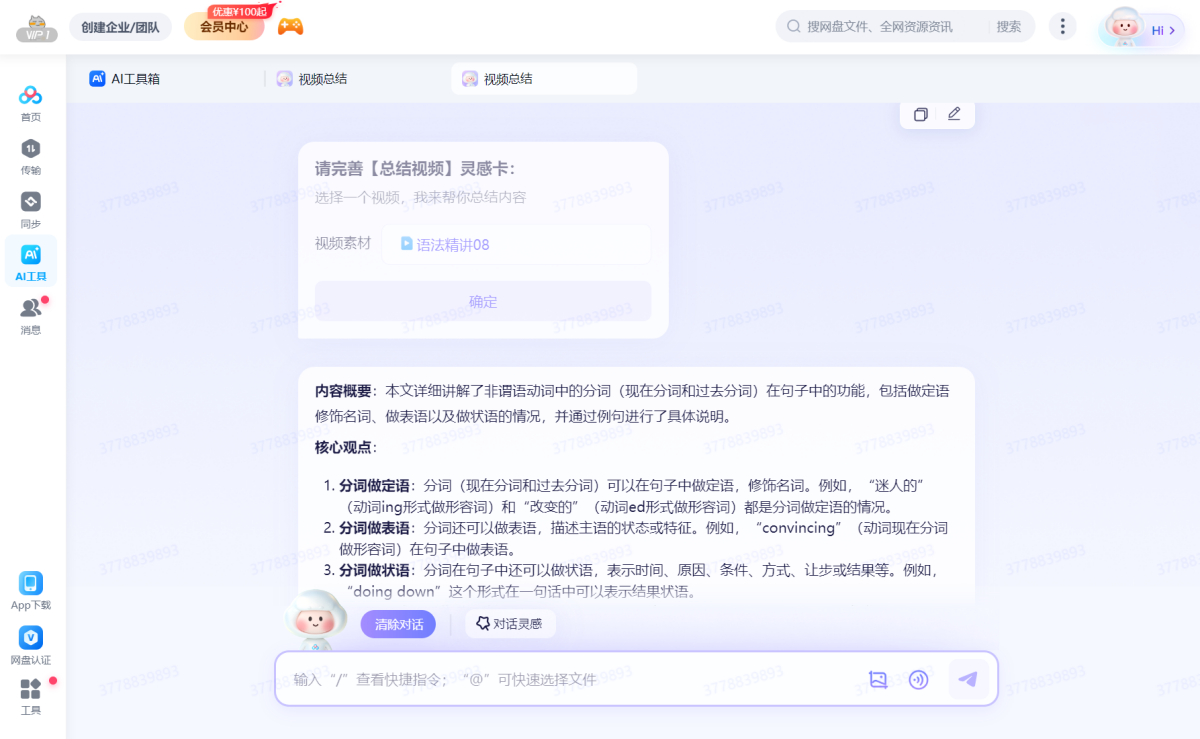
Task: Open App下载 in the sidebar
Action: [x=31, y=590]
